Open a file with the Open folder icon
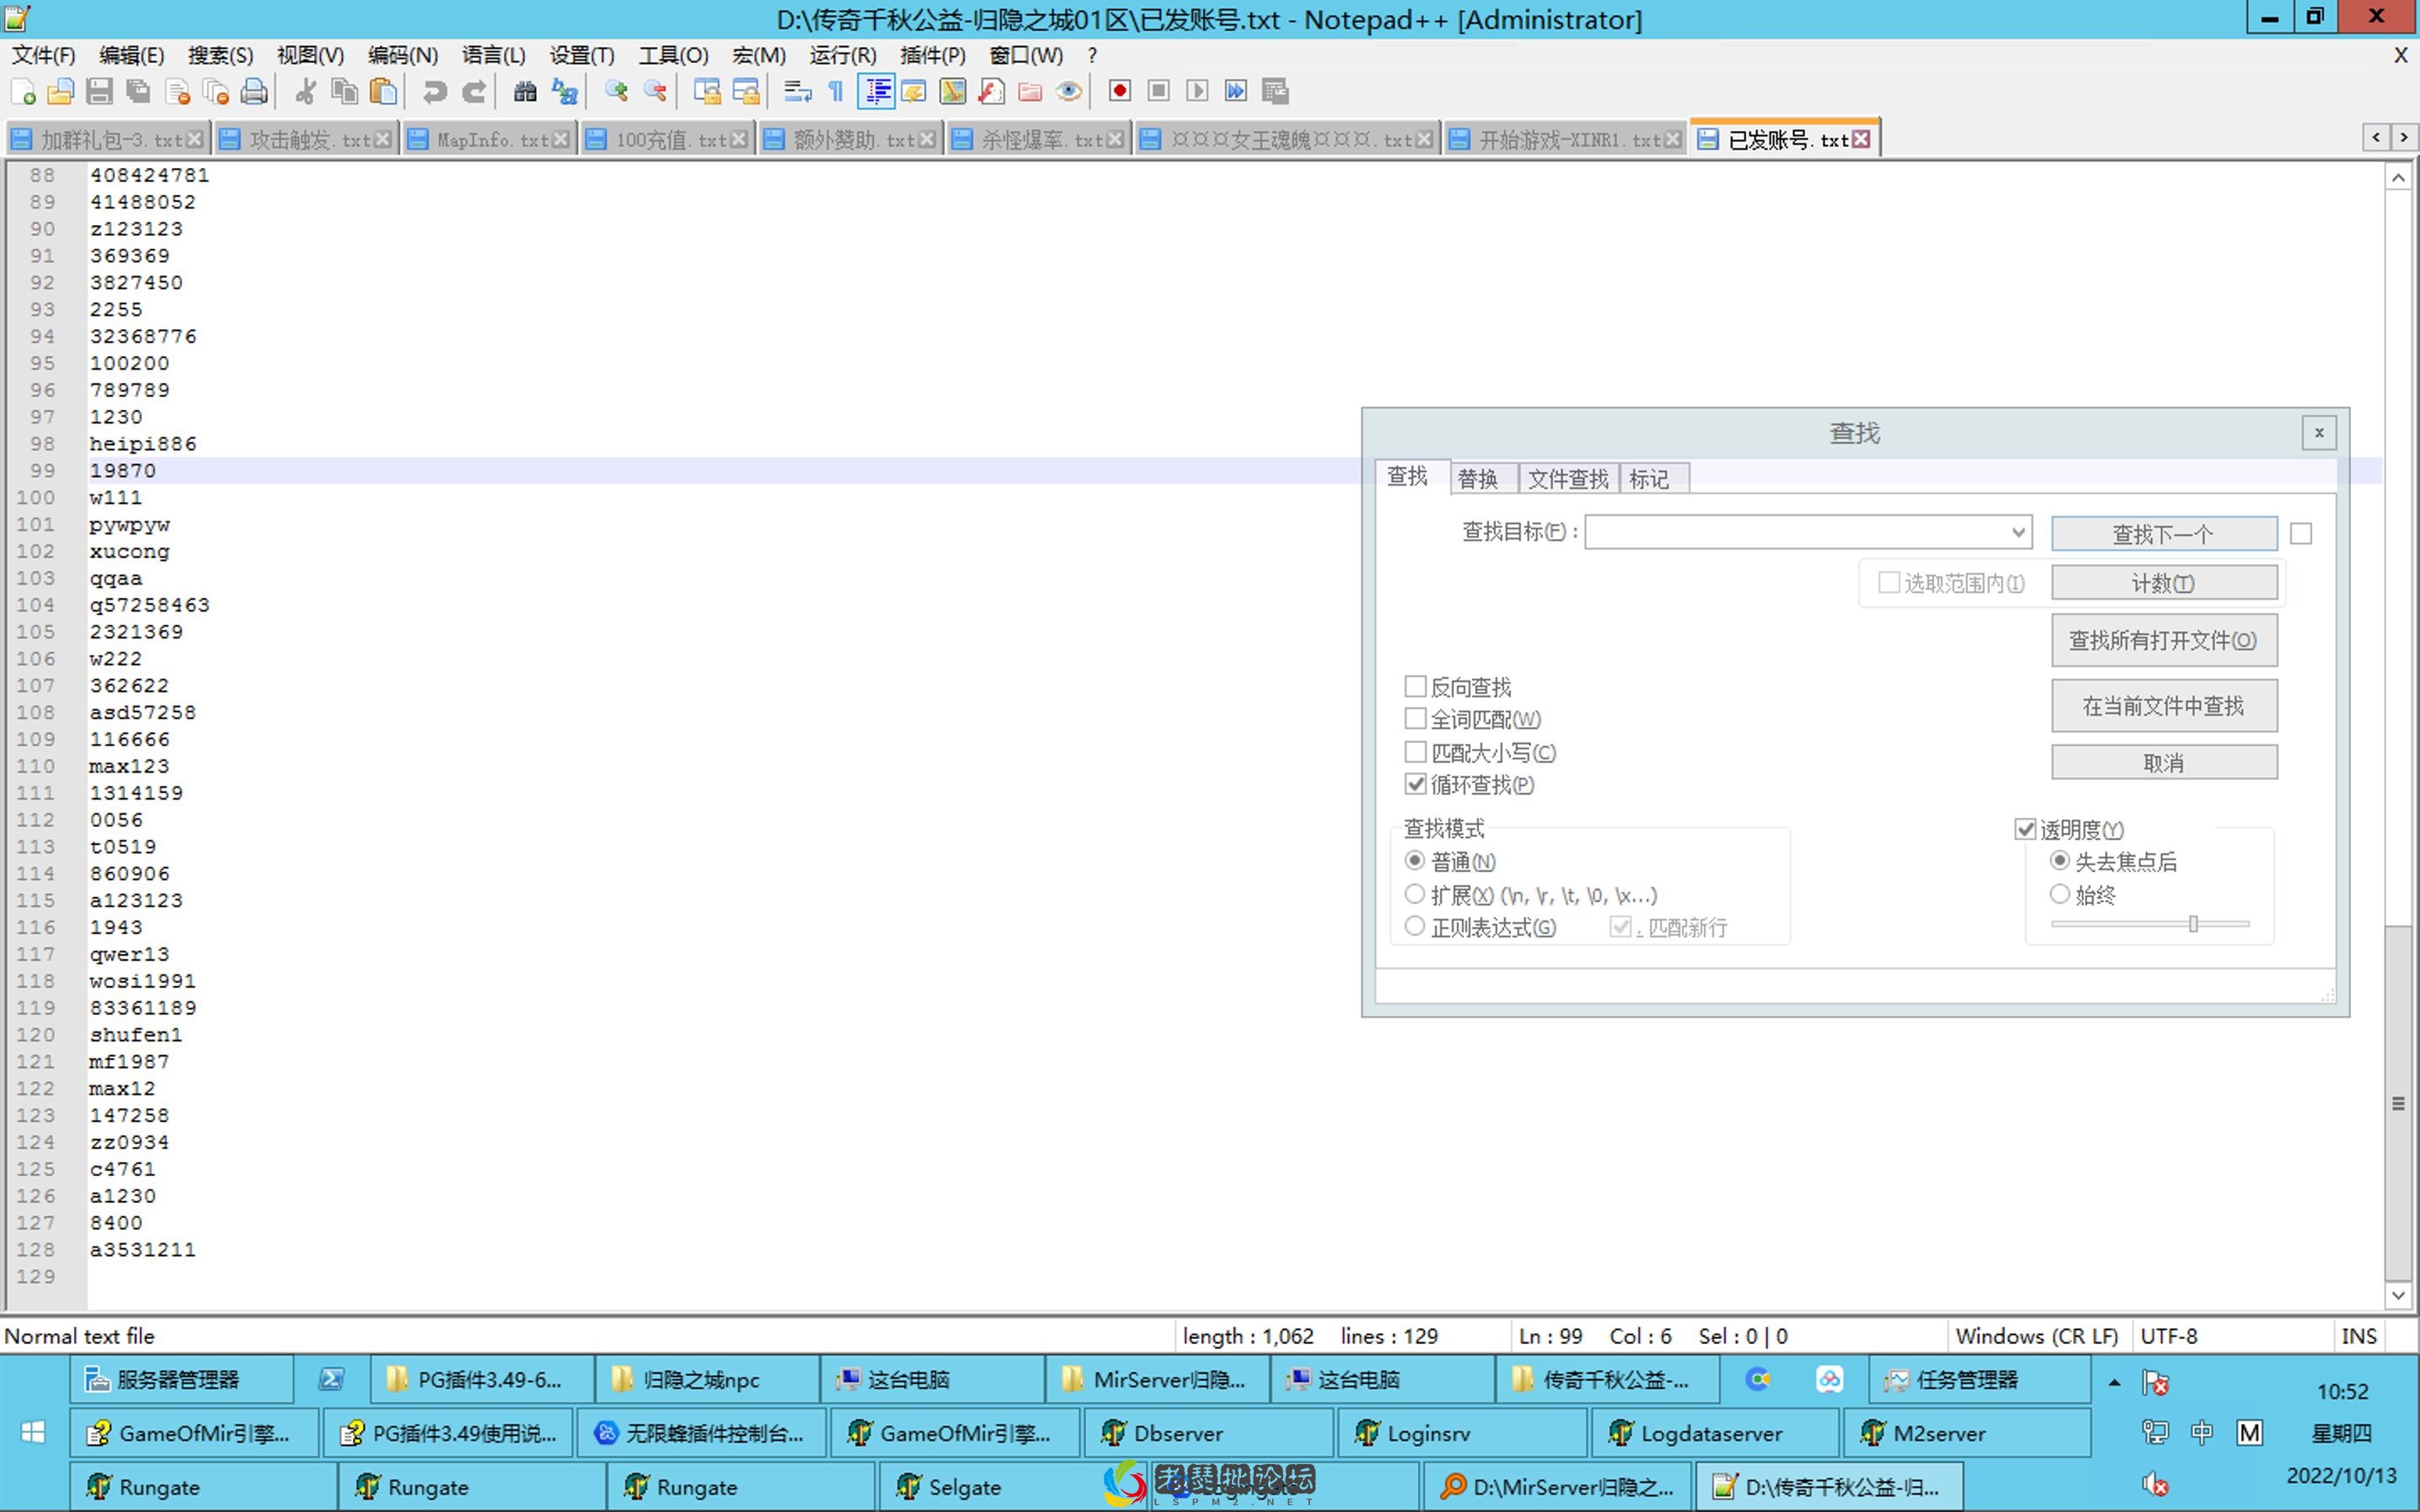2420x1512 pixels. 61,92
